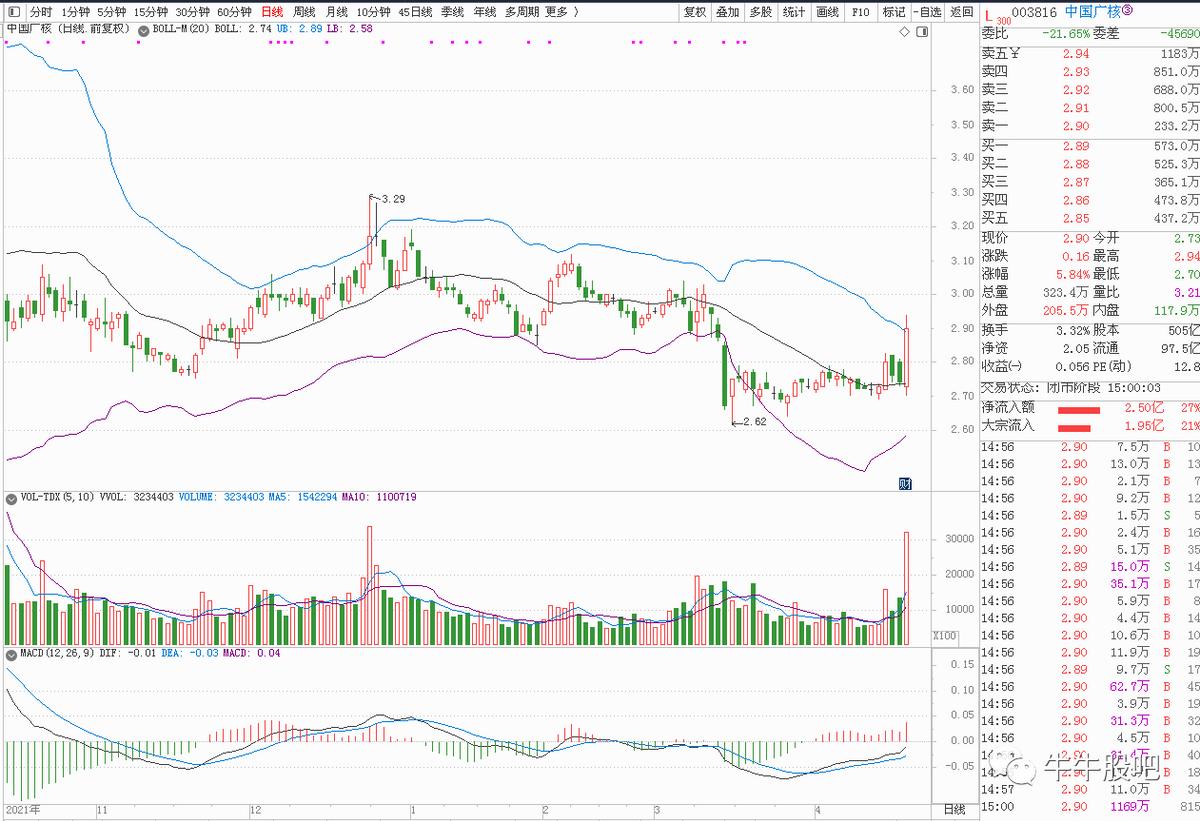Open the 复权 adjustment menu
The image size is (1200, 821).
pyautogui.click(x=694, y=12)
